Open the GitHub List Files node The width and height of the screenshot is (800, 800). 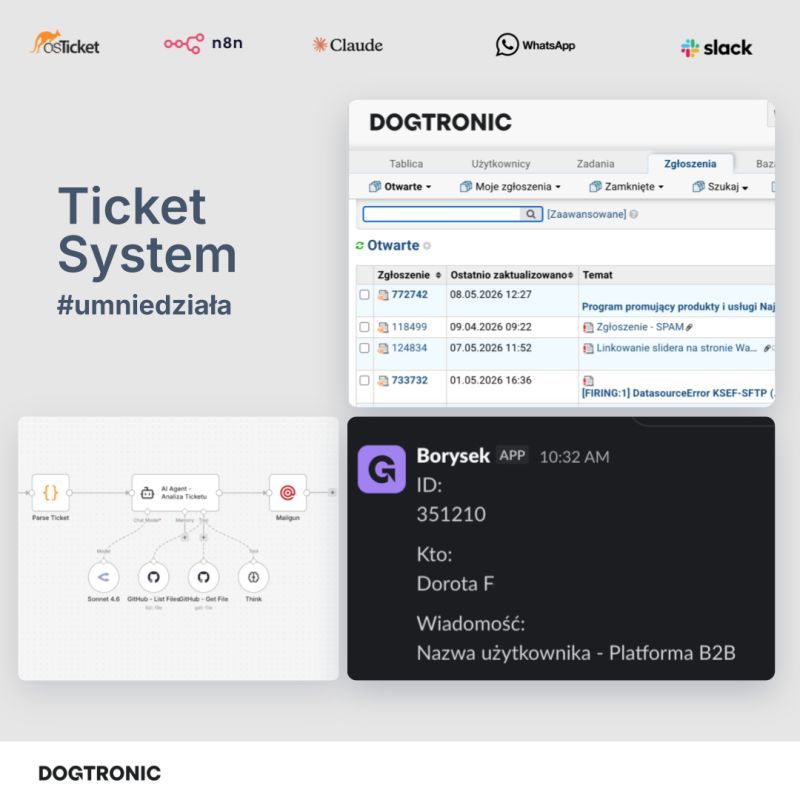pos(154,577)
